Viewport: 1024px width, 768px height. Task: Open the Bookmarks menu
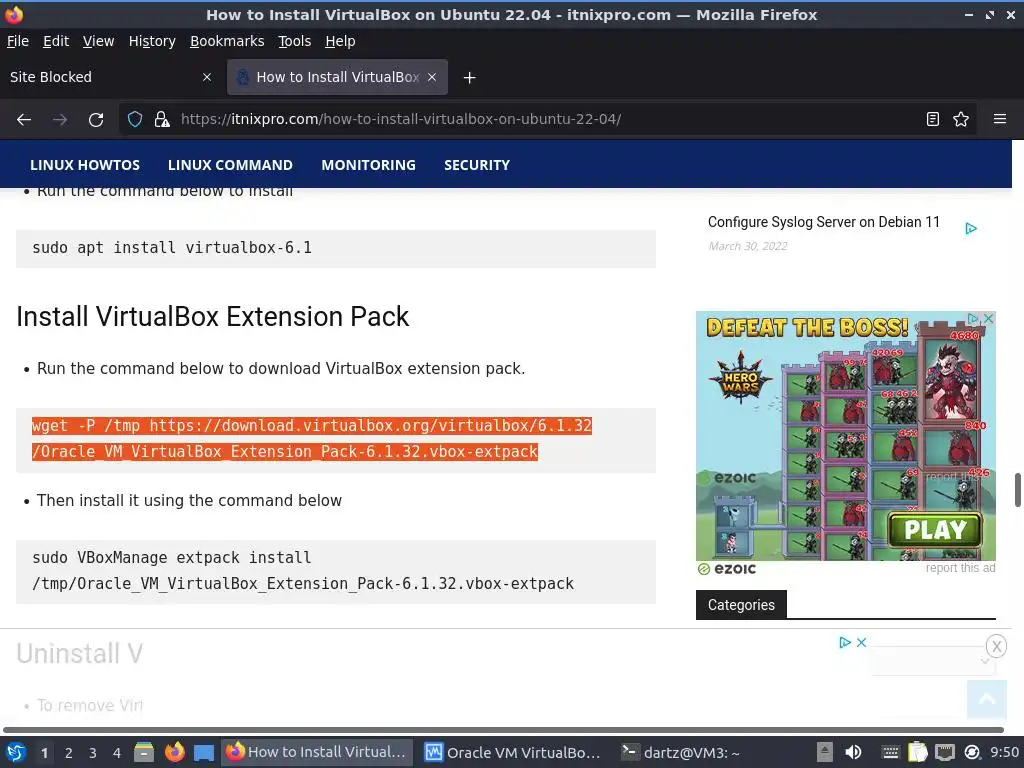click(227, 41)
